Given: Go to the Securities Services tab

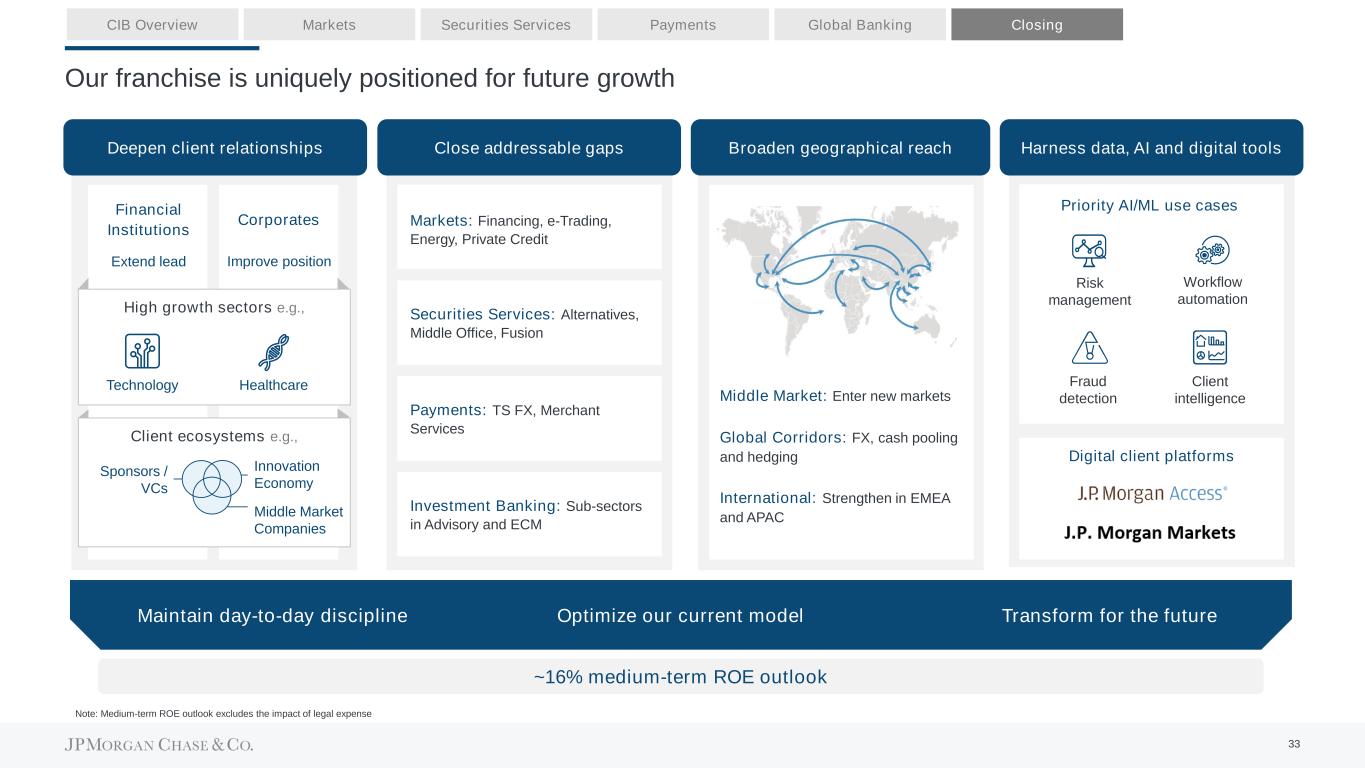Looking at the screenshot, I should 506,25.
